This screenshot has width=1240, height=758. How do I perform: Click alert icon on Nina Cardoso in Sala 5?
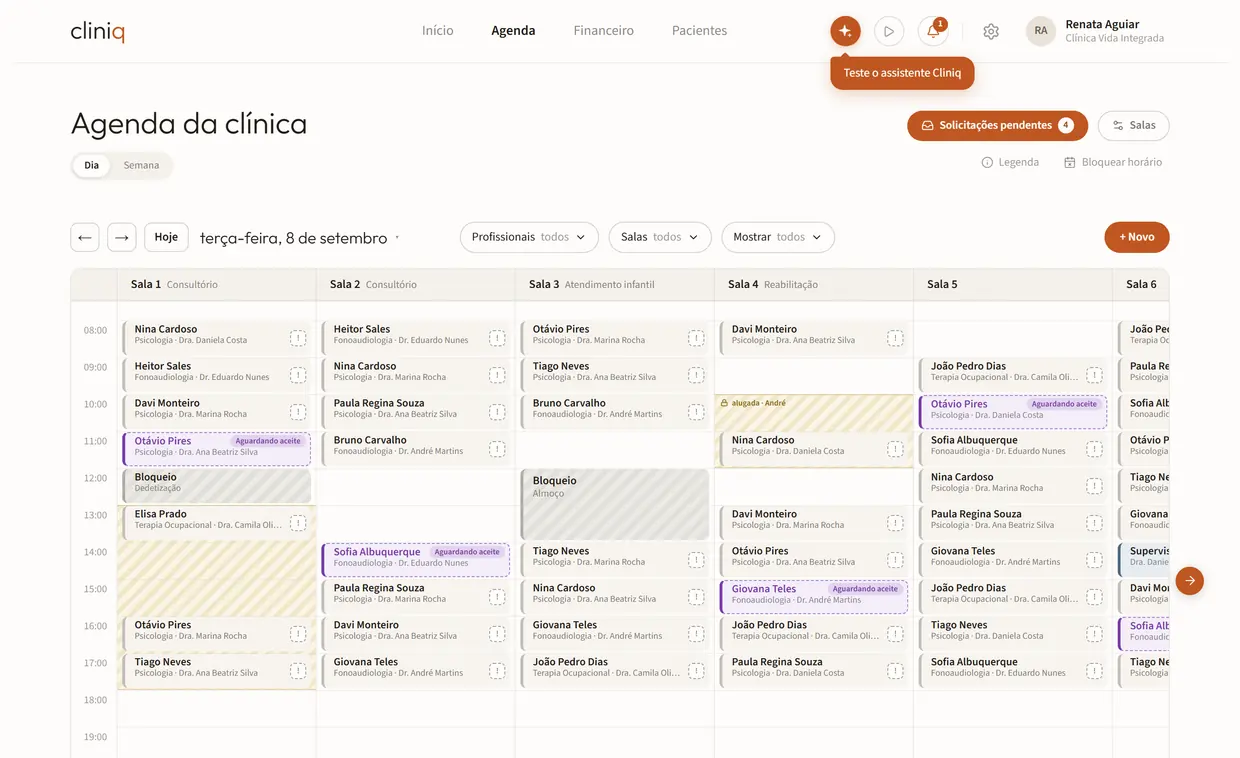(x=1094, y=486)
